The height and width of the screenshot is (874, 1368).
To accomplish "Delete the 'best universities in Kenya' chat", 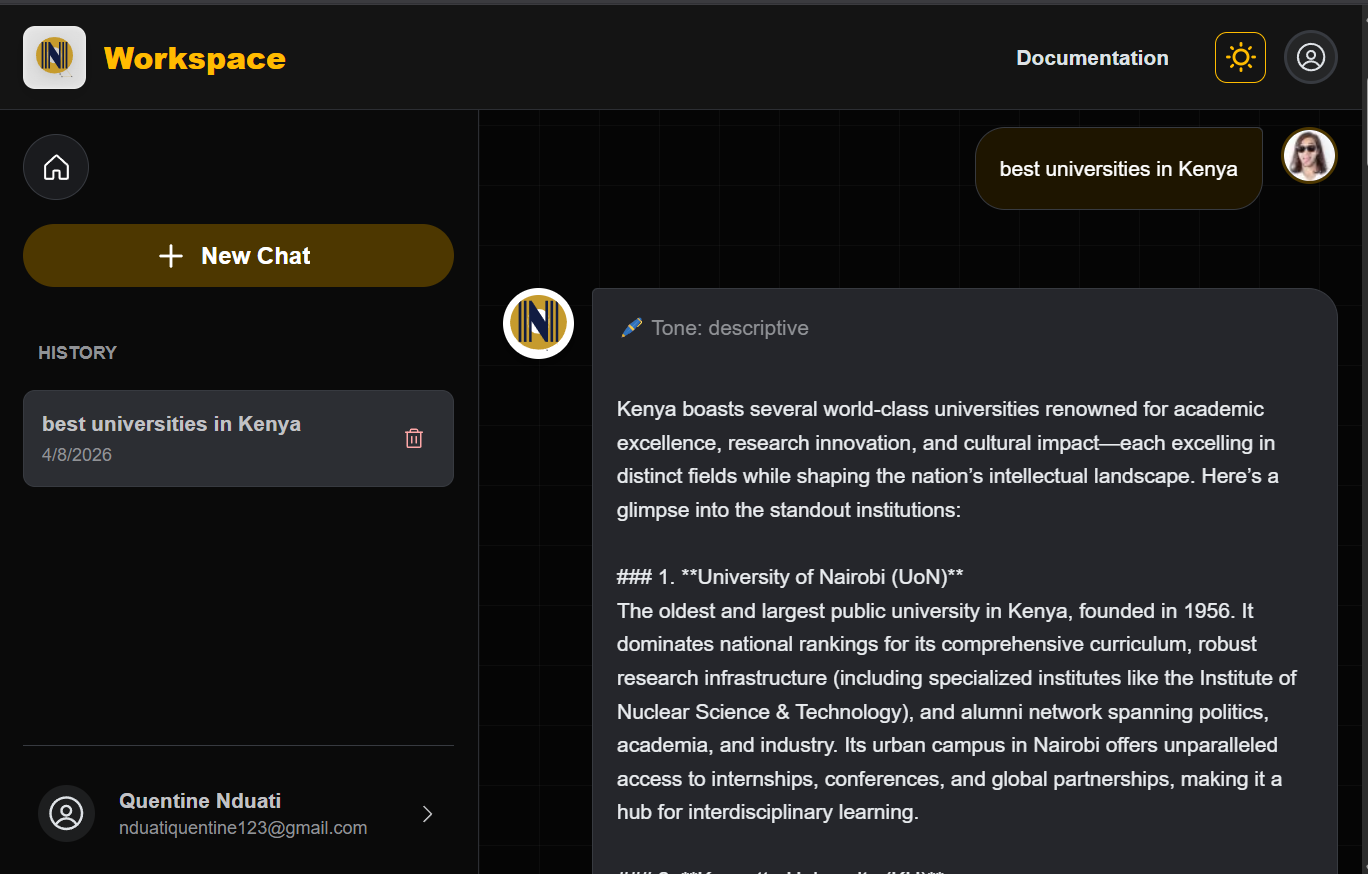I will [414, 438].
